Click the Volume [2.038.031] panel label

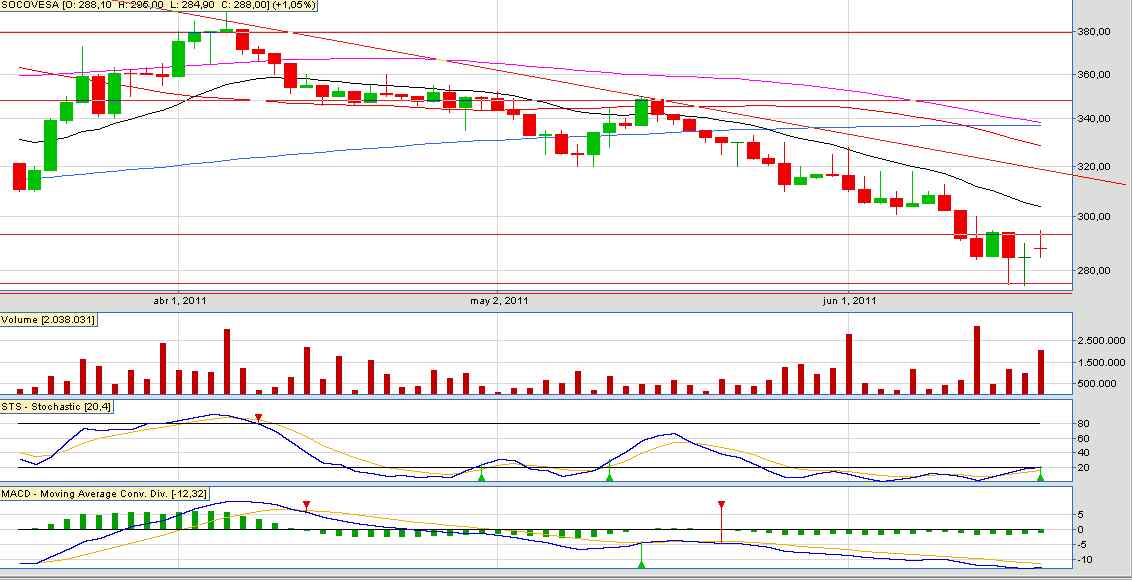click(48, 319)
